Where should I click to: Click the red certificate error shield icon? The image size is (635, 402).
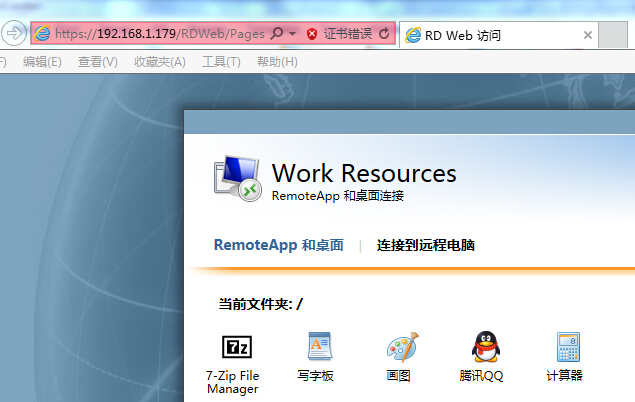coord(311,34)
